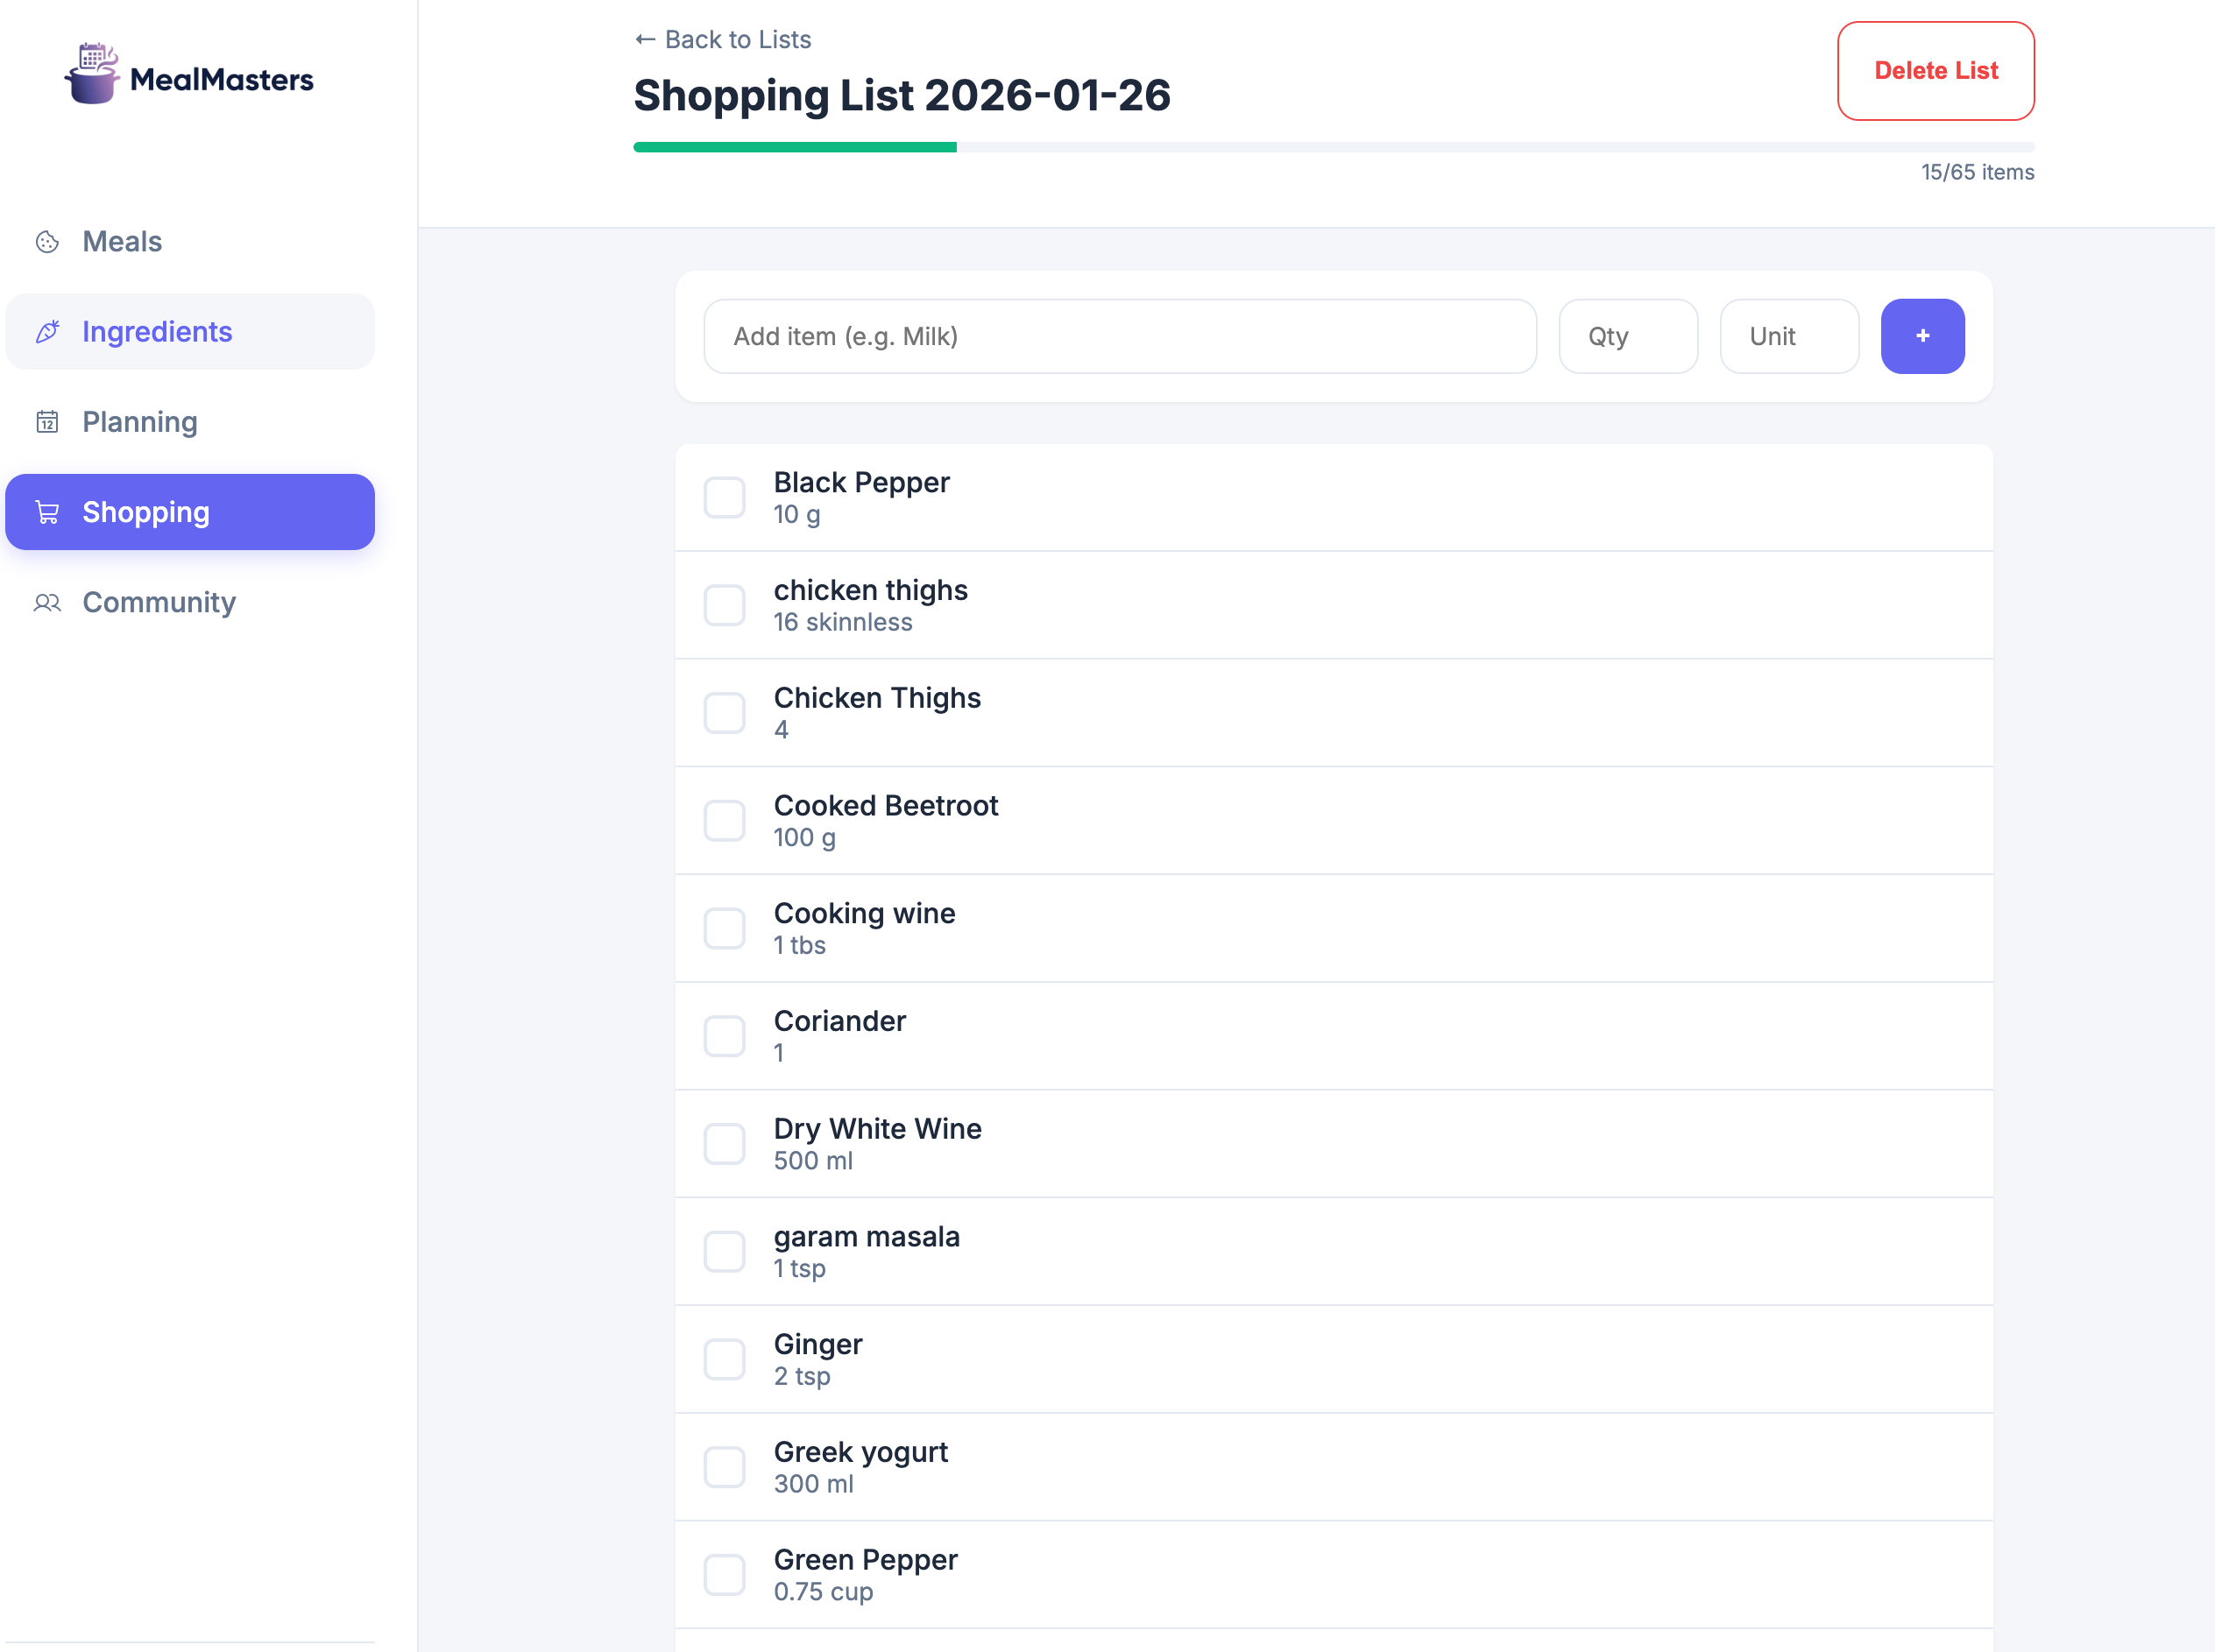Image resolution: width=2215 pixels, height=1652 pixels.
Task: Click the Qty input box
Action: click(x=1627, y=336)
